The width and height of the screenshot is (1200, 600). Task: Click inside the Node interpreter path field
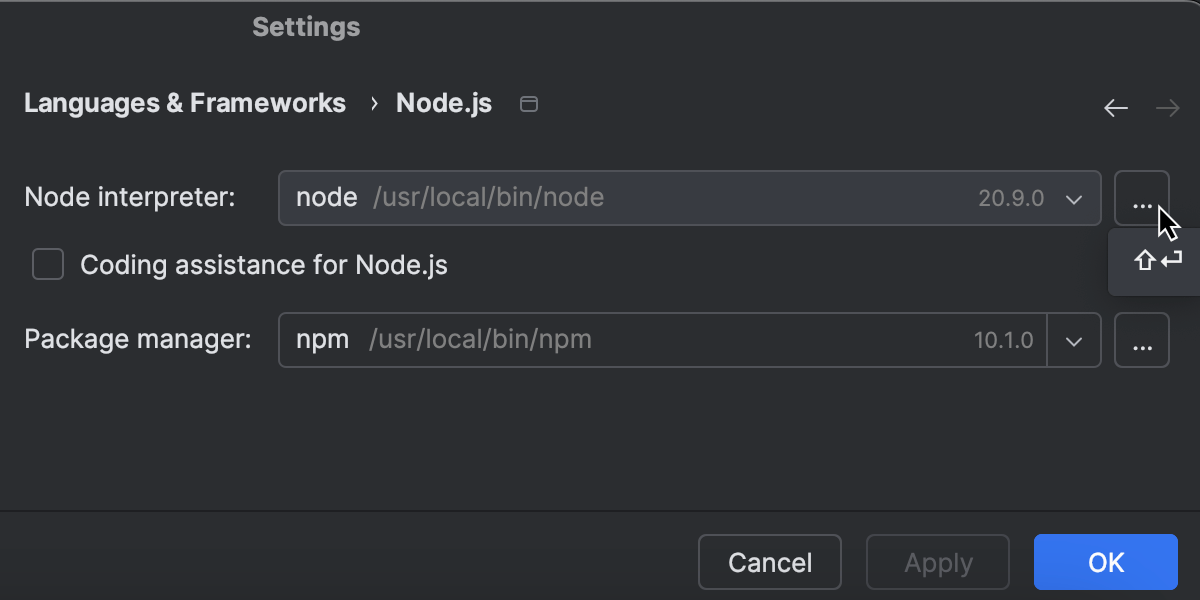point(600,198)
